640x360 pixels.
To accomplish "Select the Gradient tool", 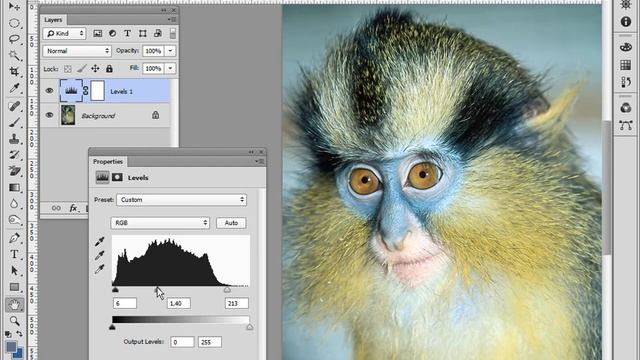I will point(14,187).
